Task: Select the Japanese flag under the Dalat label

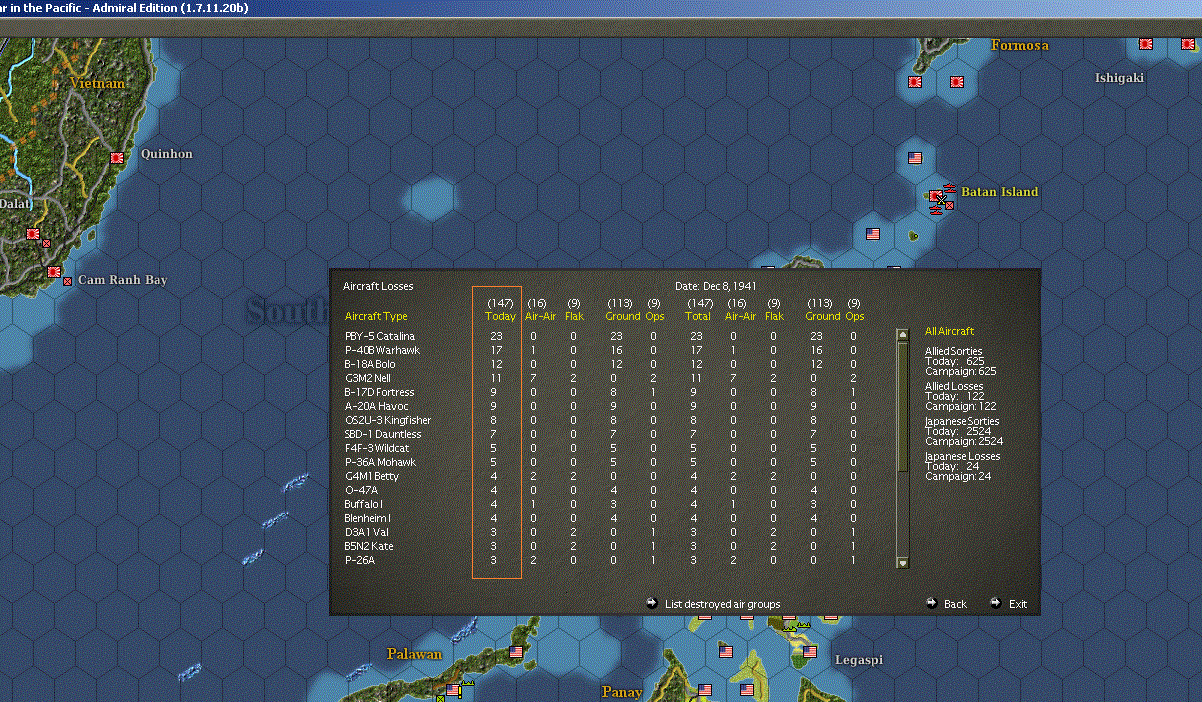Action: (x=33, y=235)
